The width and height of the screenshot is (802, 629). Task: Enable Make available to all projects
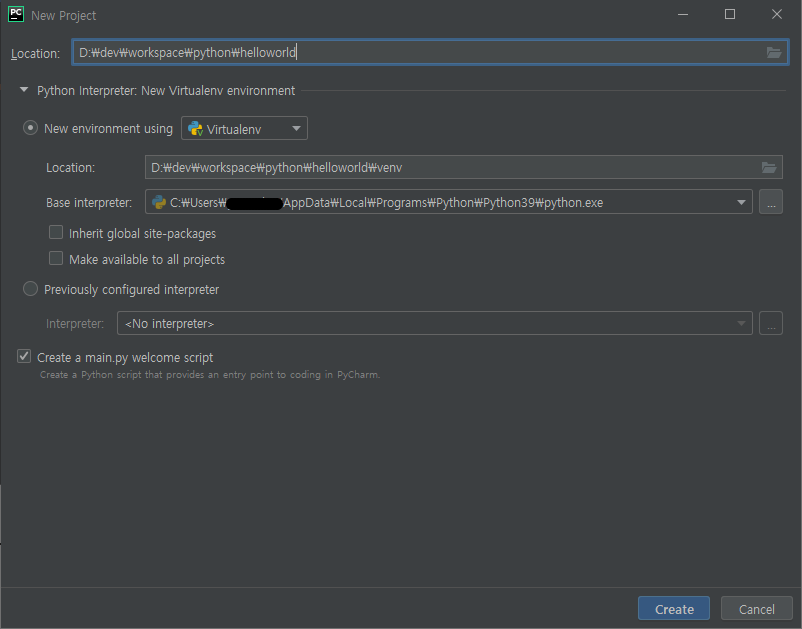tap(56, 258)
